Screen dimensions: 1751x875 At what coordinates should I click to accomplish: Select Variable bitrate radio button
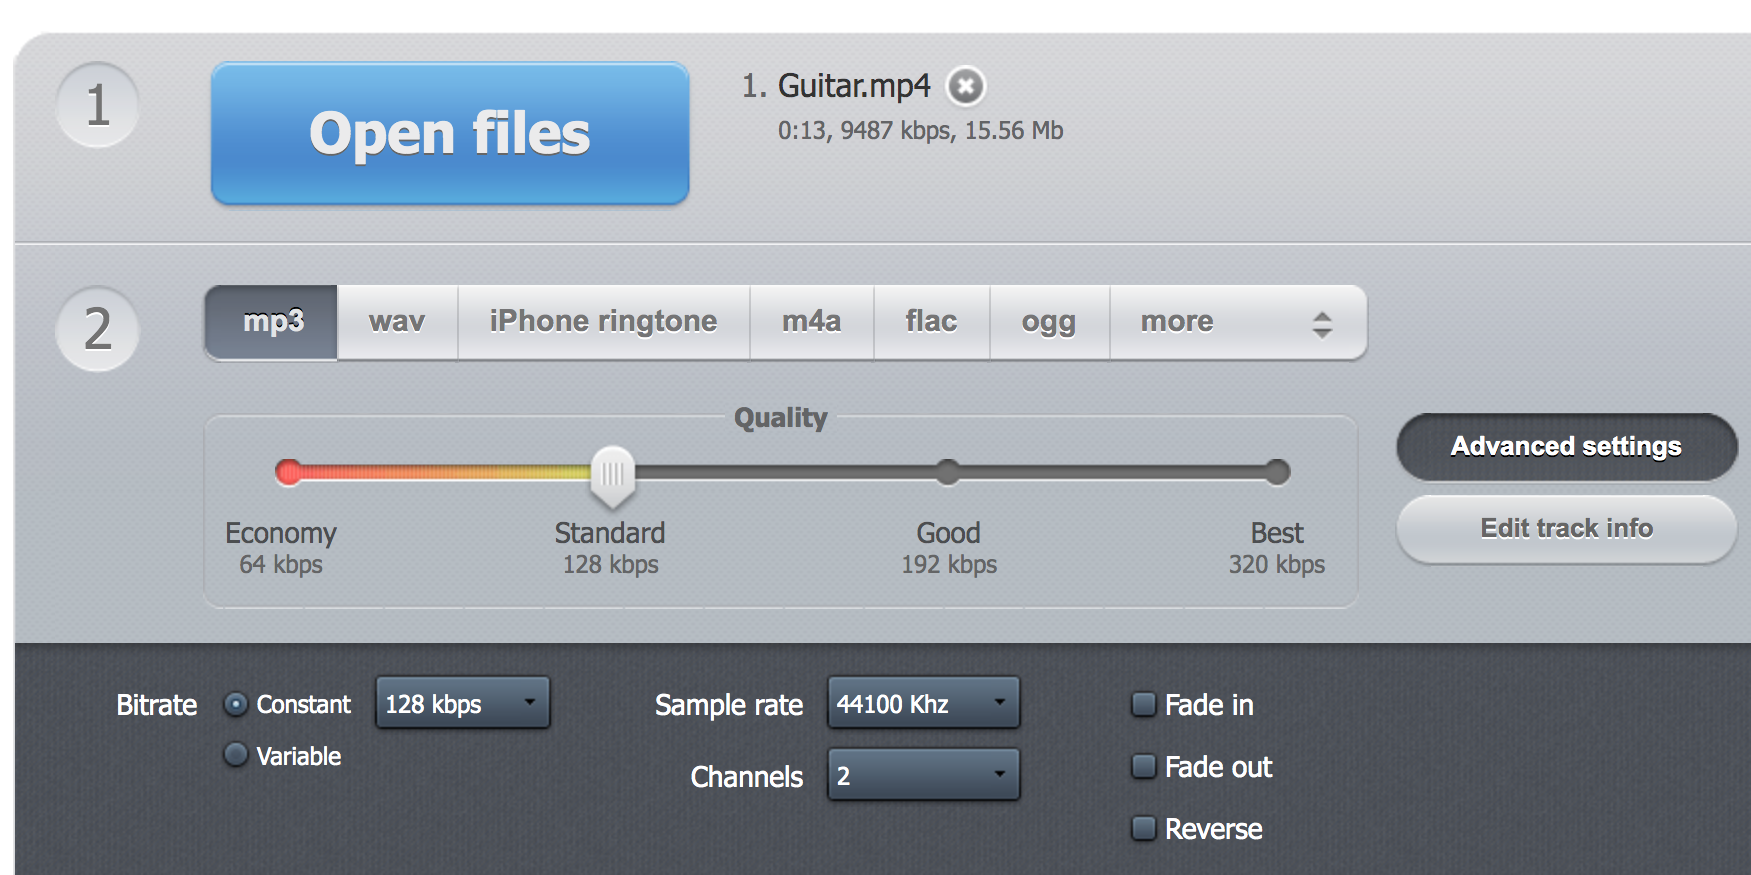coord(236,754)
